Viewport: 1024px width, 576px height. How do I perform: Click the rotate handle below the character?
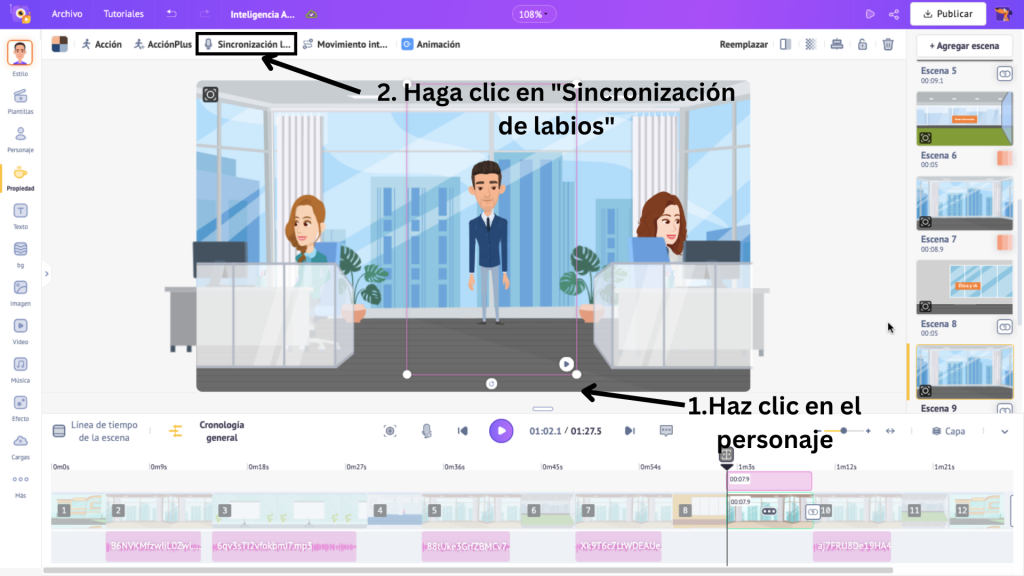pyautogui.click(x=492, y=383)
